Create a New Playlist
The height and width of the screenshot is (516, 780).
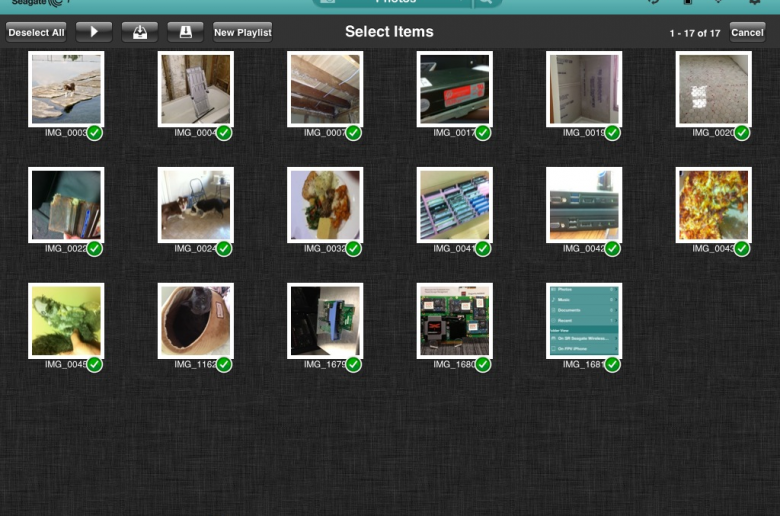click(243, 32)
